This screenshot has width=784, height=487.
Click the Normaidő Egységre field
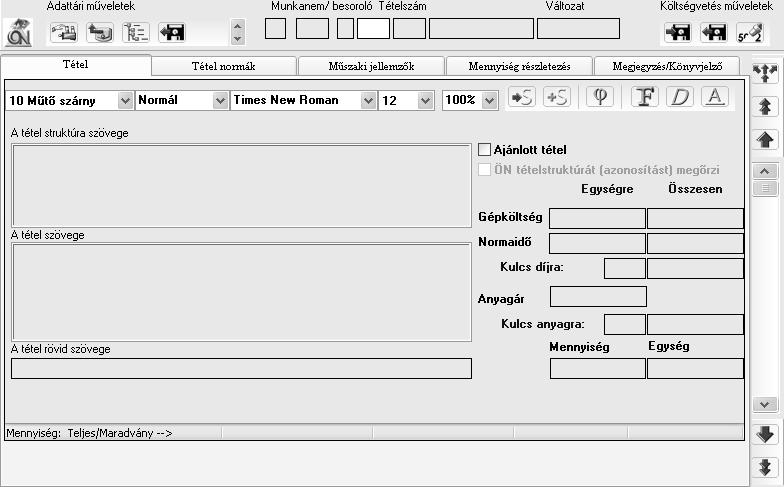pos(598,244)
